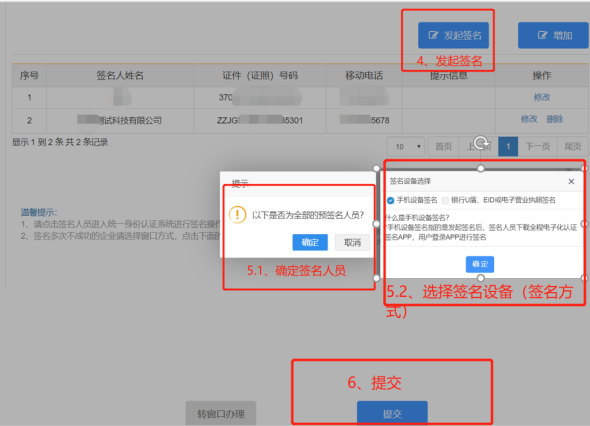Viewport: 590px width, 426px height.
Task: Click the 增加 button
Action: [x=553, y=35]
